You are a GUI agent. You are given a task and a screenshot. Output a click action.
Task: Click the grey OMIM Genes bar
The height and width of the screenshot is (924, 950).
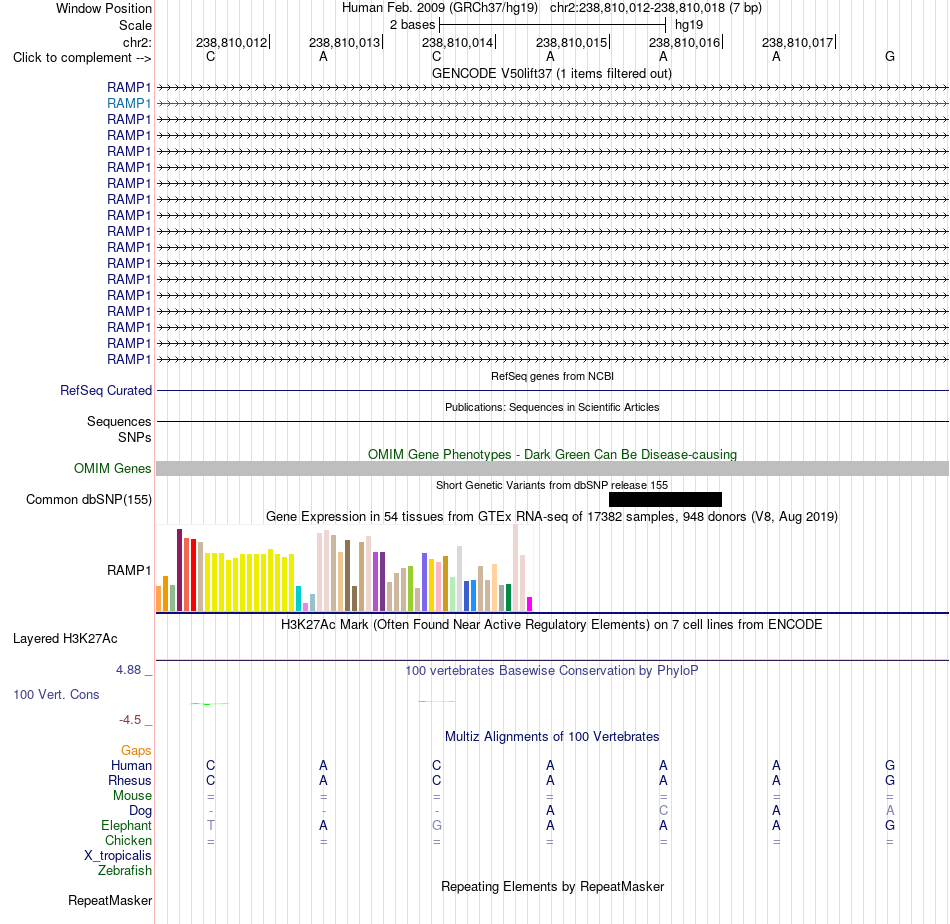point(553,468)
